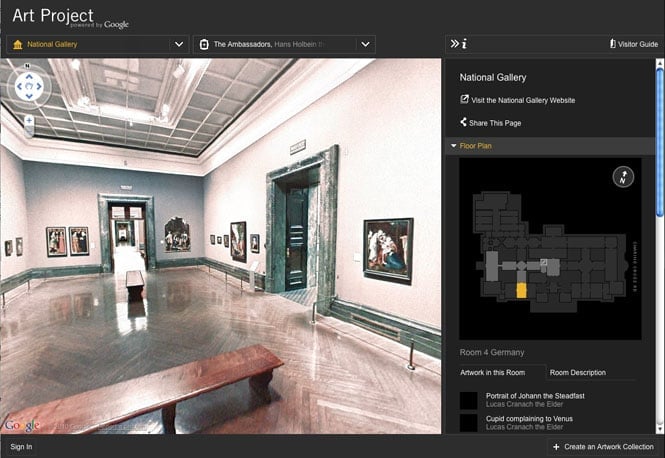The height and width of the screenshot is (458, 665).
Task: Click the north compass icon on floor plan
Action: (x=623, y=177)
